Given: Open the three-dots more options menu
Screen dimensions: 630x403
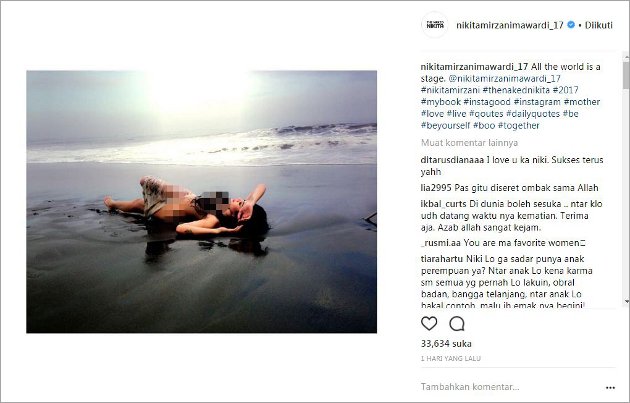Looking at the screenshot, I should pyautogui.click(x=610, y=387).
